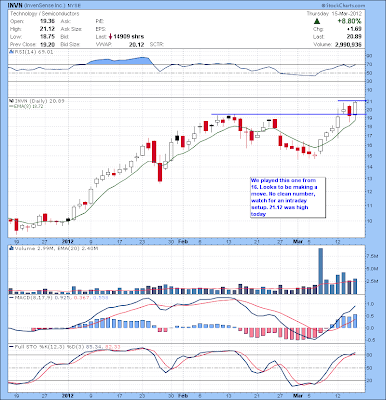Open the StockCharts.com copyright link
Viewport: 386px width, 400px height.
pyautogui.click(x=343, y=6)
